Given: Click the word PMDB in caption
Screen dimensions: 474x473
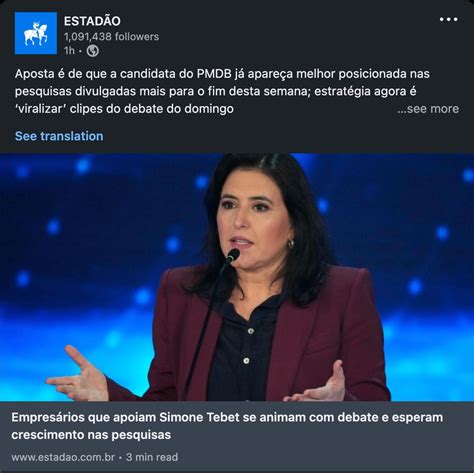Looking at the screenshot, I should click(x=214, y=74).
